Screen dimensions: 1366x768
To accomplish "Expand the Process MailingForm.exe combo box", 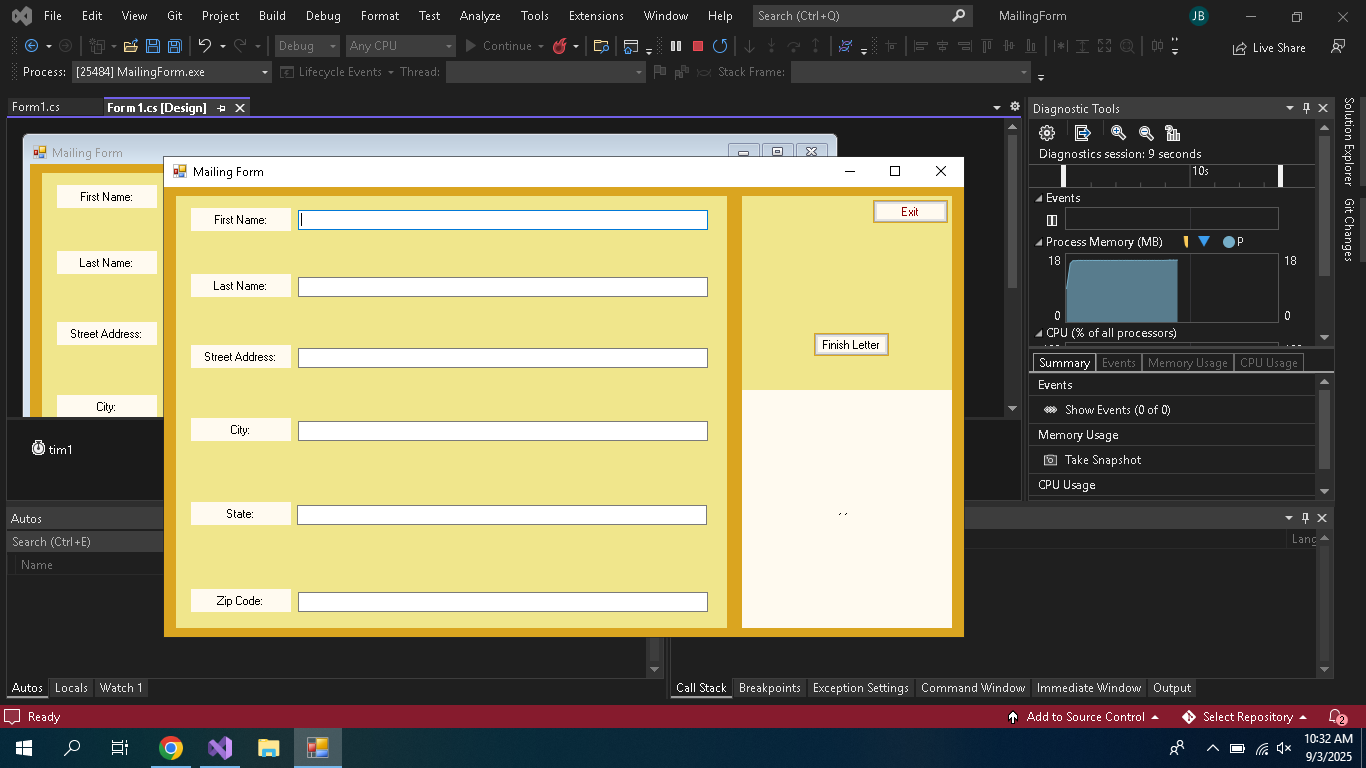I will click(265, 72).
